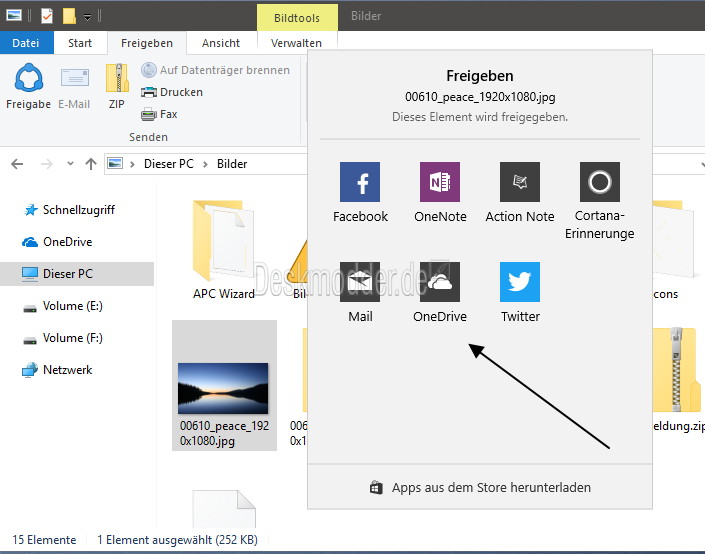Click the Freigabe ribbon button
The image size is (705, 554).
point(28,86)
